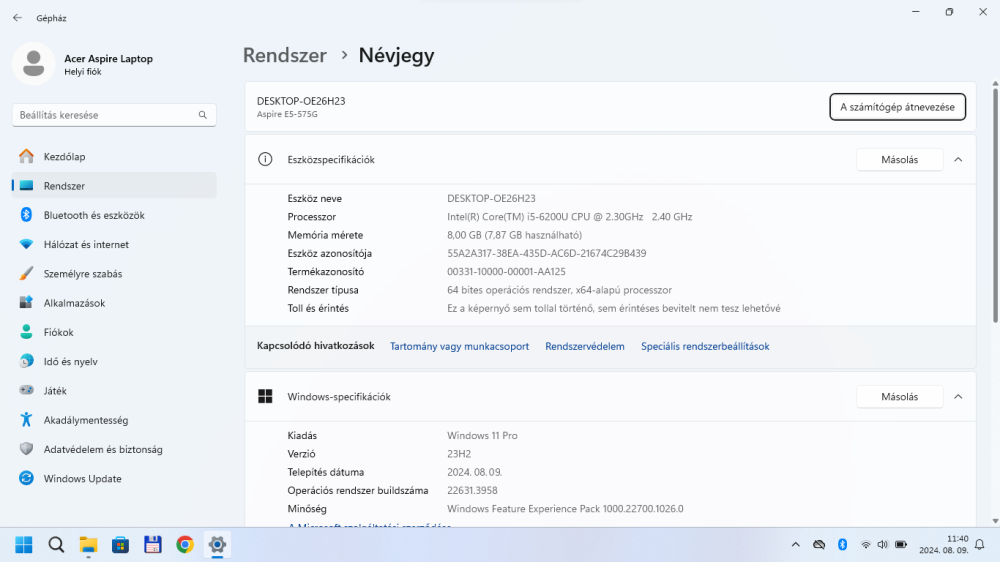Viewport: 1000px width, 562px height.
Task: Show hidden system tray icons
Action: coord(795,545)
